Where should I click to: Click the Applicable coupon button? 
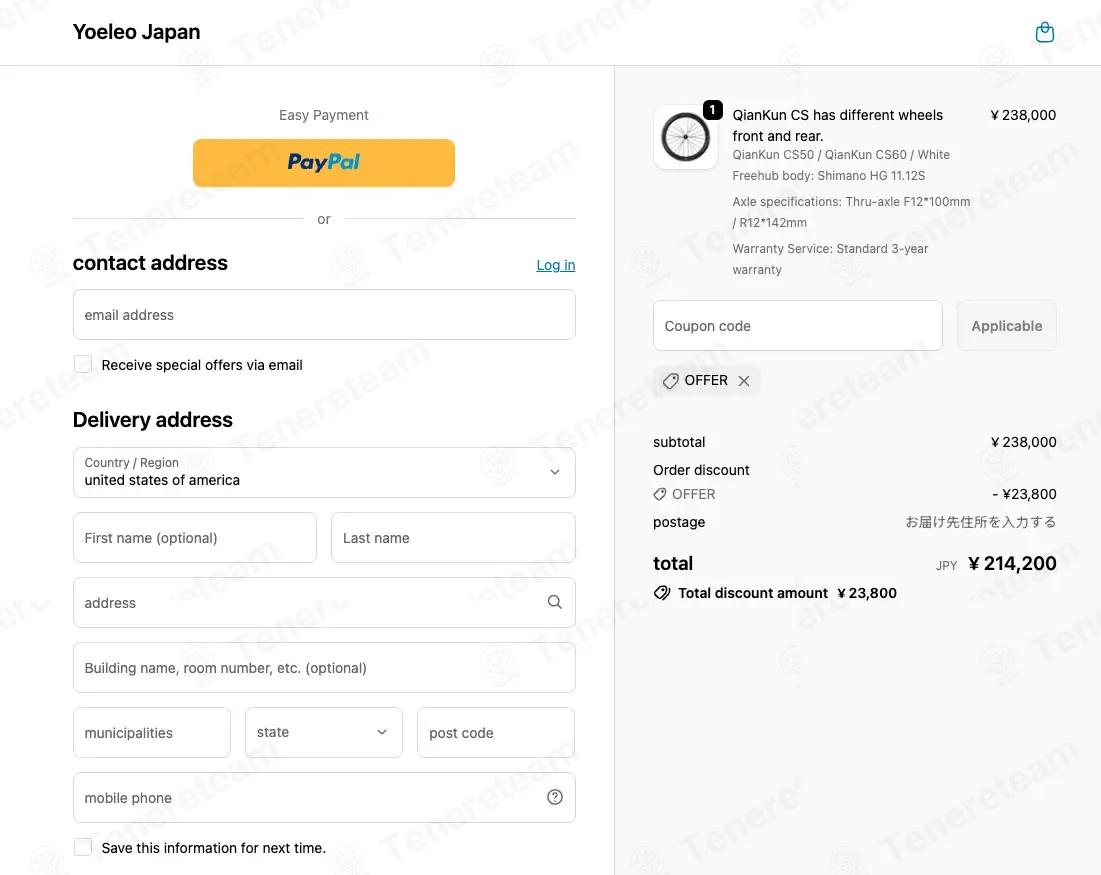pyautogui.click(x=1006, y=326)
